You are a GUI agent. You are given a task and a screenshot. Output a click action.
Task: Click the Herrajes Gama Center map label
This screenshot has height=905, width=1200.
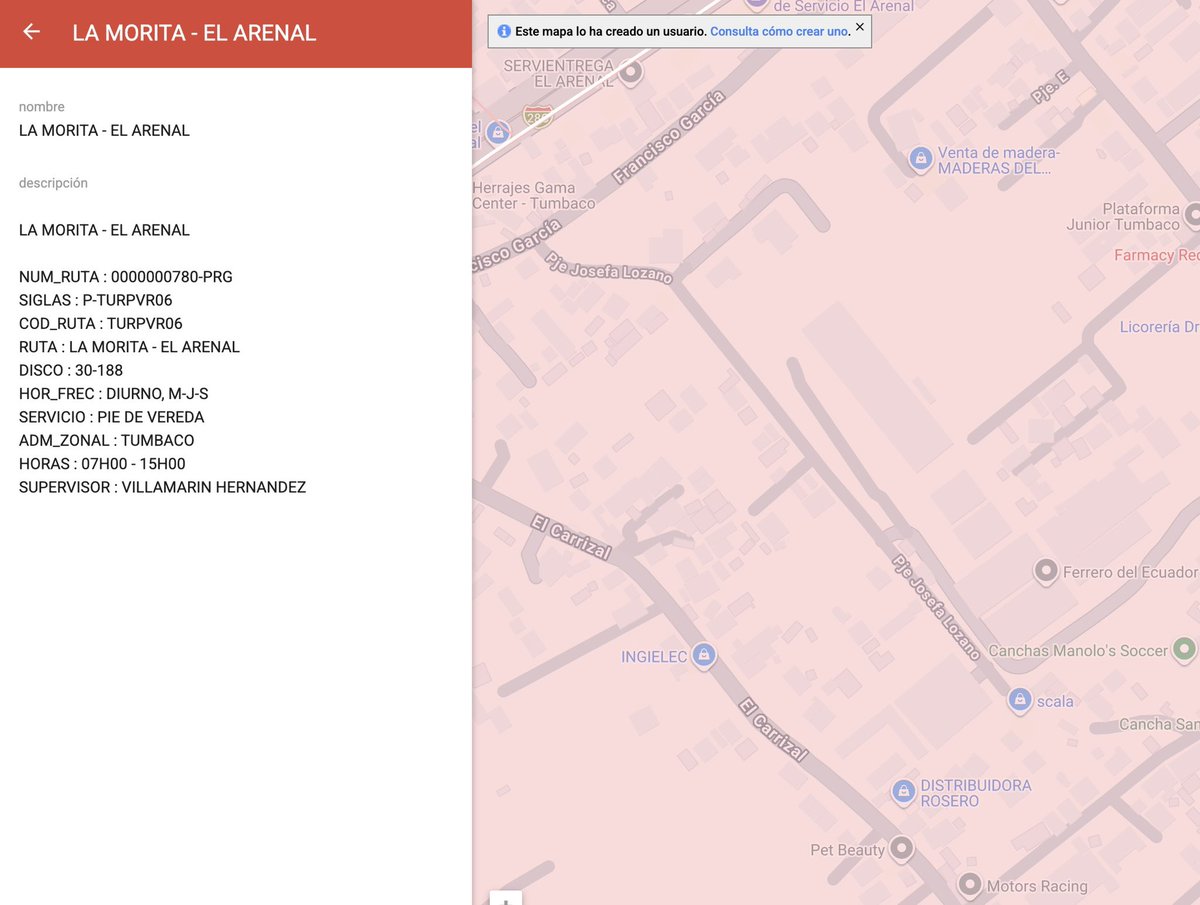tap(534, 195)
